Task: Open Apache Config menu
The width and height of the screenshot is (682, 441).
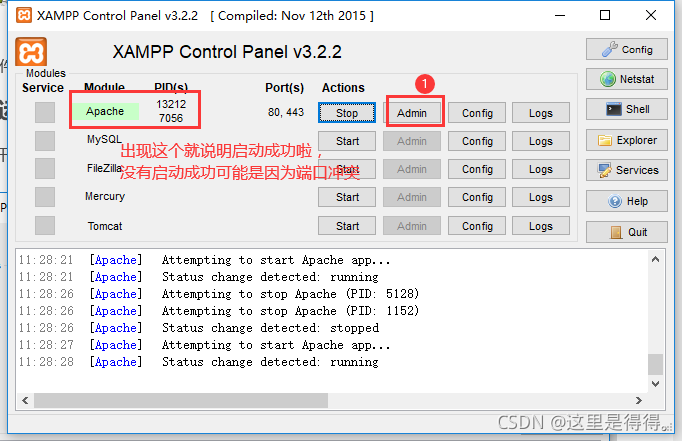Action: [x=477, y=113]
